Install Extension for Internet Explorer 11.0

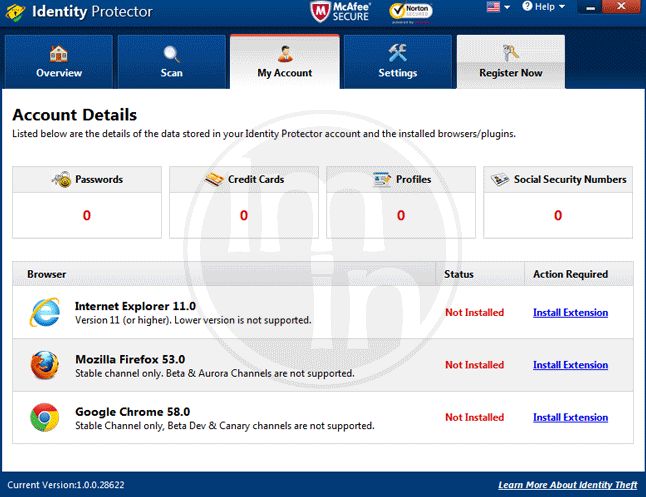570,313
